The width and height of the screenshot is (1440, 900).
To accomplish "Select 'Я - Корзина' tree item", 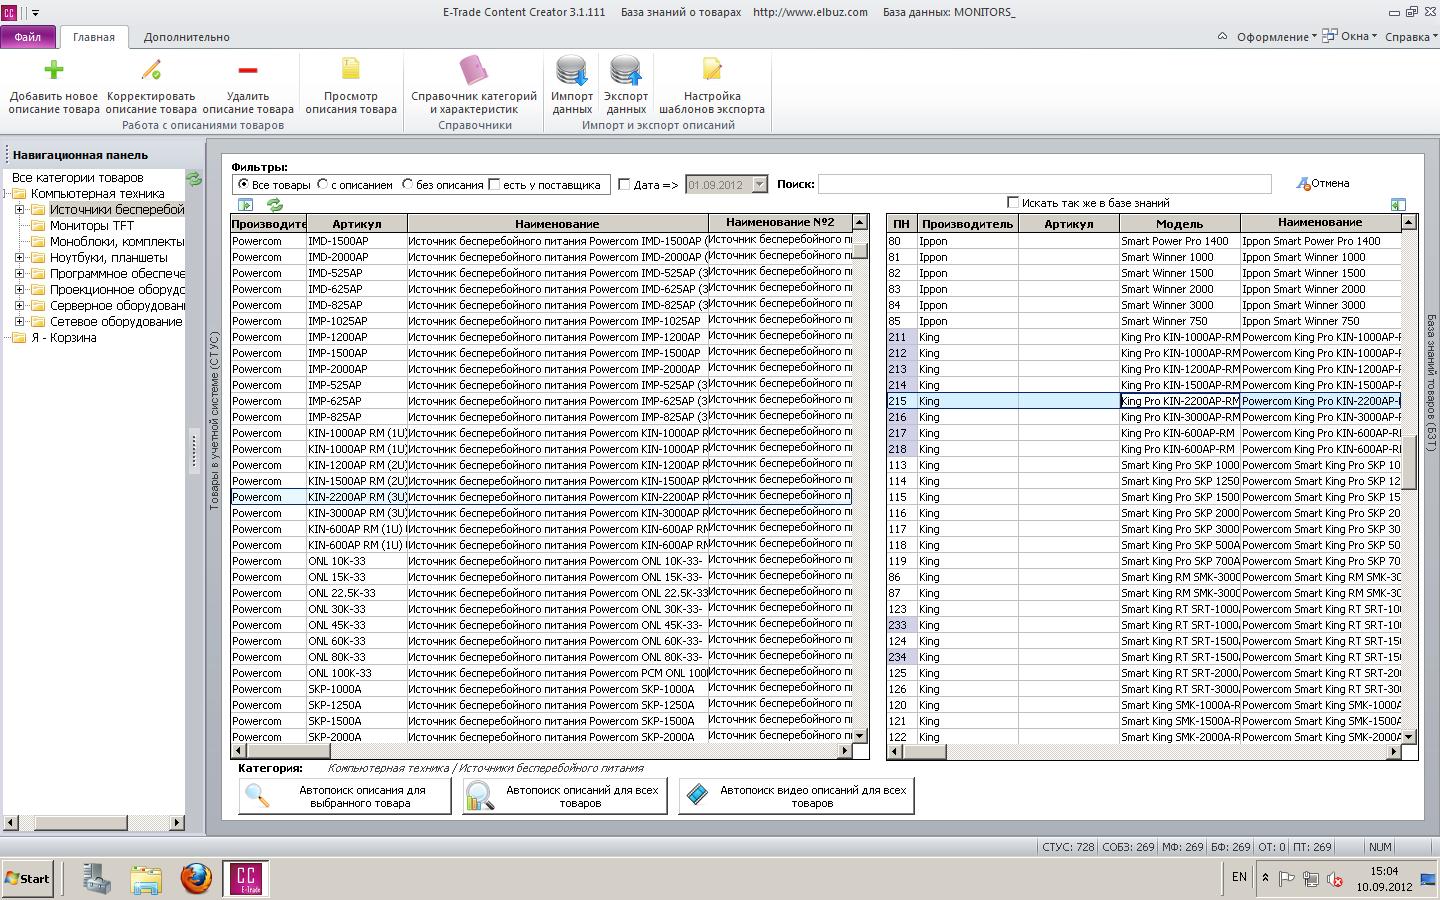I will tap(63, 338).
